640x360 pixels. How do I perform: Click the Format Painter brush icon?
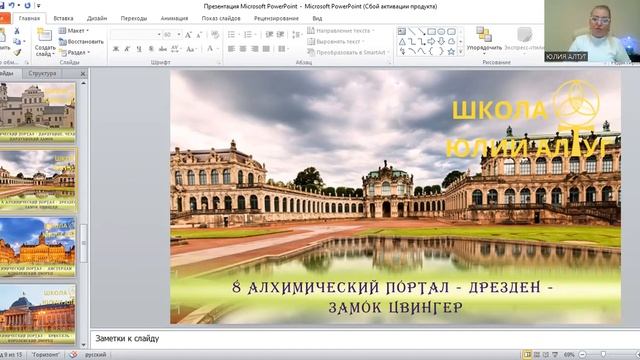click(x=17, y=52)
